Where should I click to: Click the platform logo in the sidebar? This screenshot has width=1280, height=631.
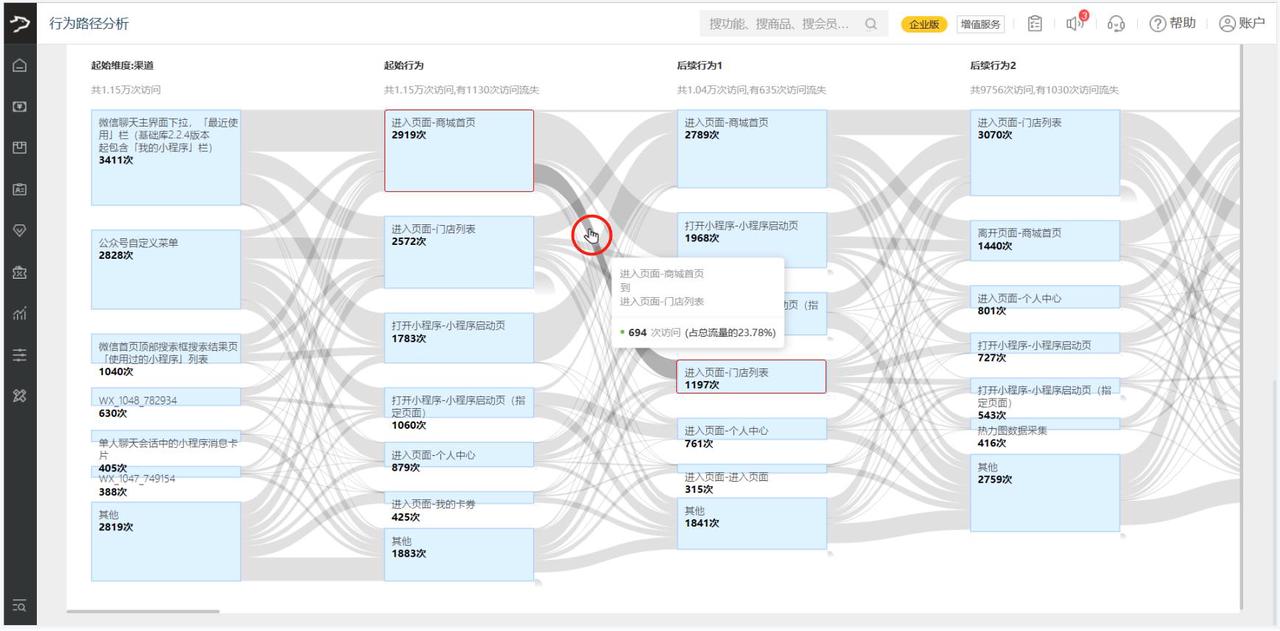click(x=20, y=23)
